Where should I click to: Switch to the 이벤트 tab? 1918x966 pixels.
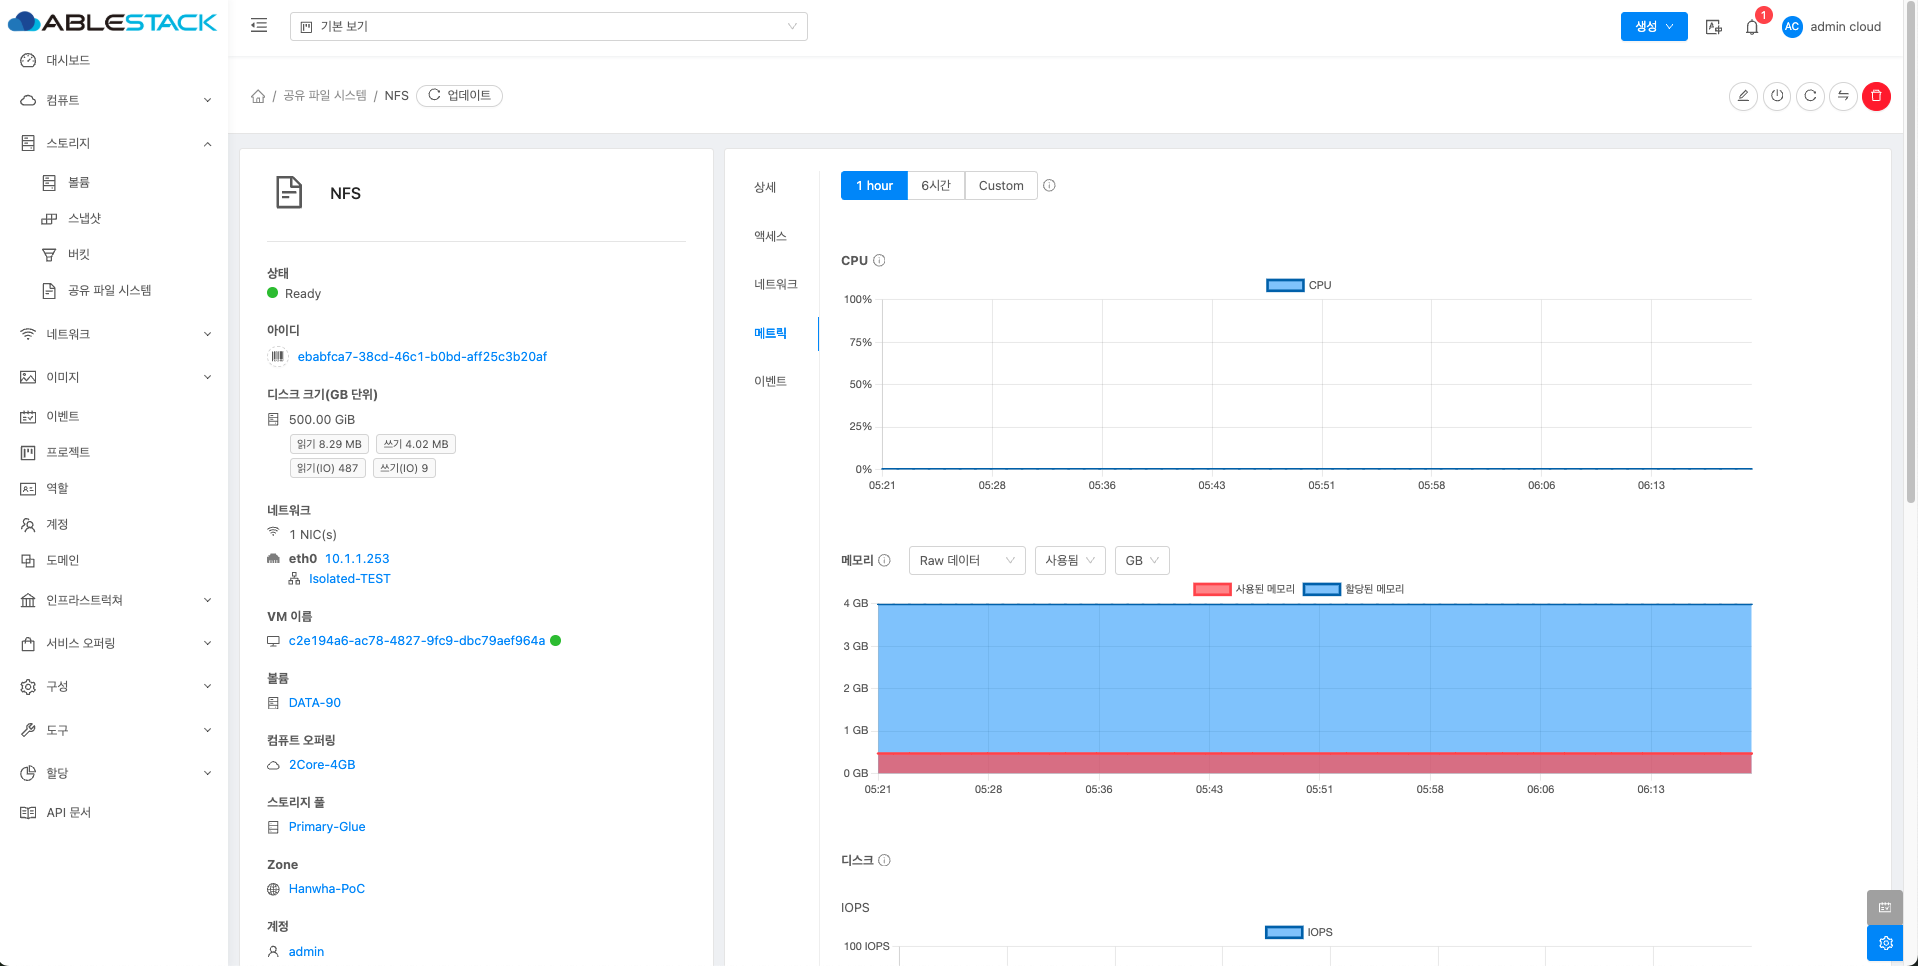pyautogui.click(x=770, y=382)
